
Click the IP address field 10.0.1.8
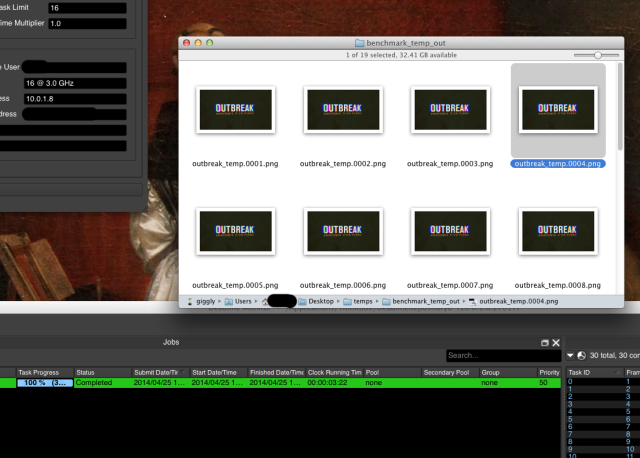pyautogui.click(x=75, y=99)
